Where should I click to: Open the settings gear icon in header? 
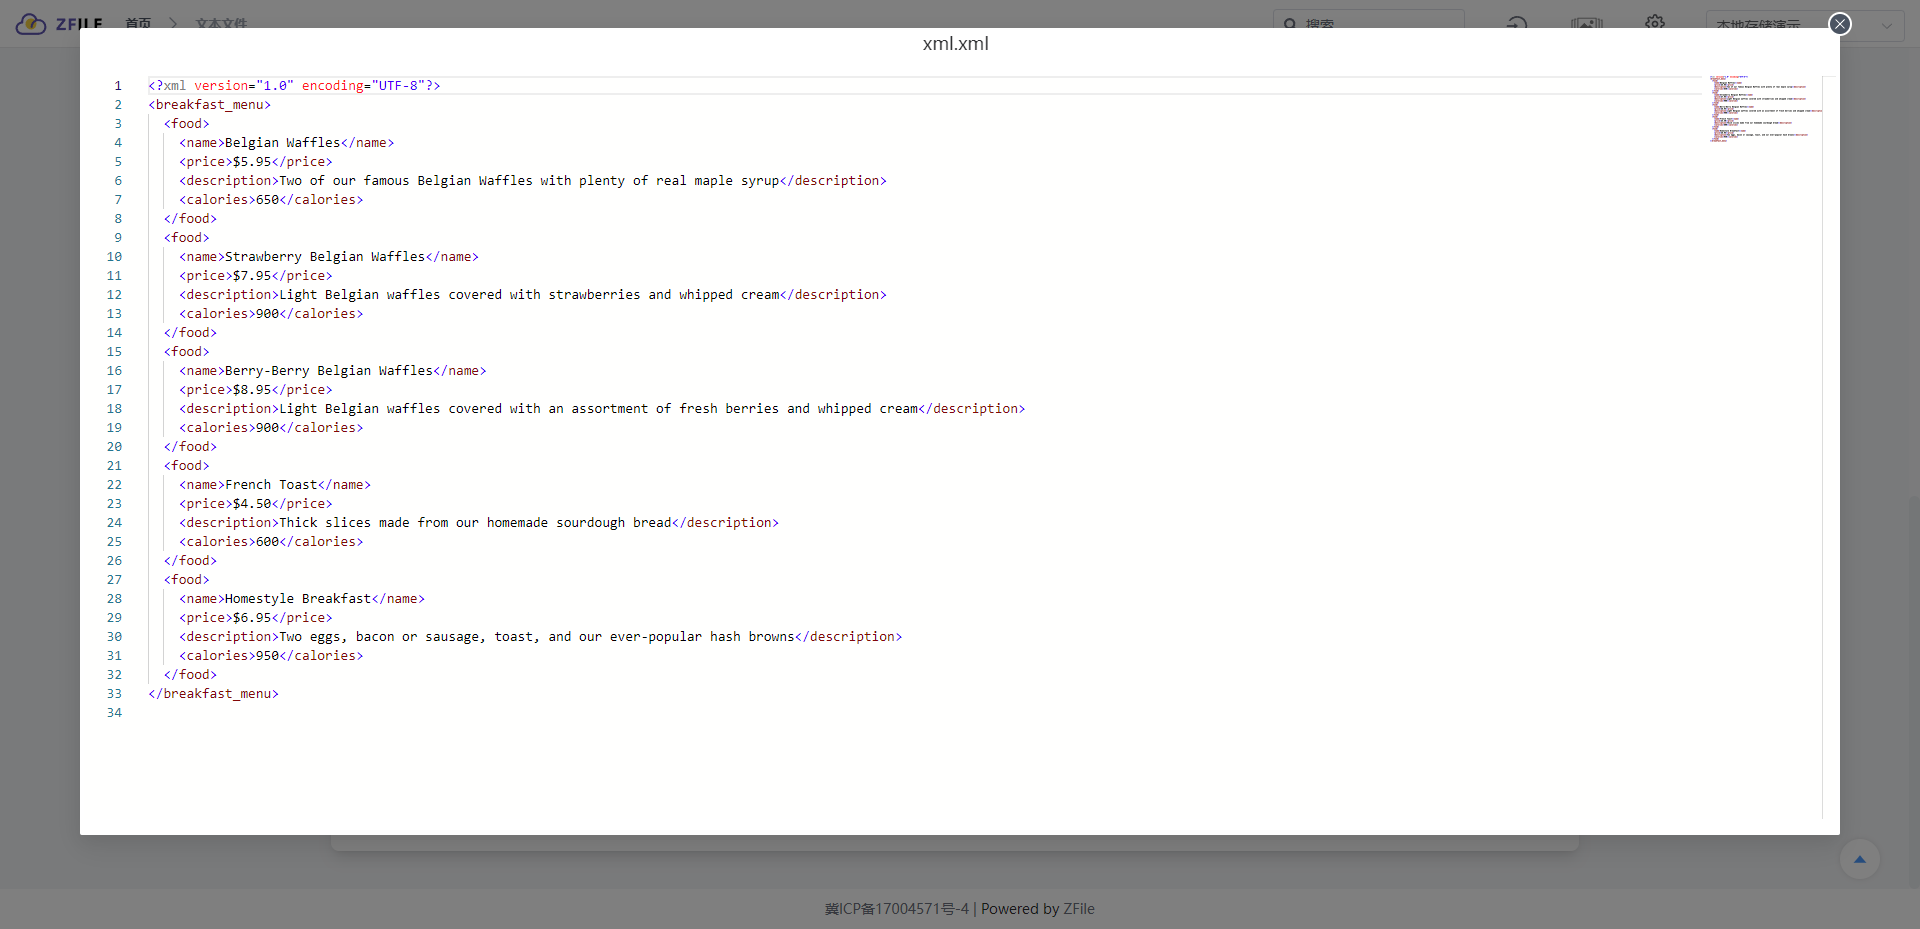1655,23
